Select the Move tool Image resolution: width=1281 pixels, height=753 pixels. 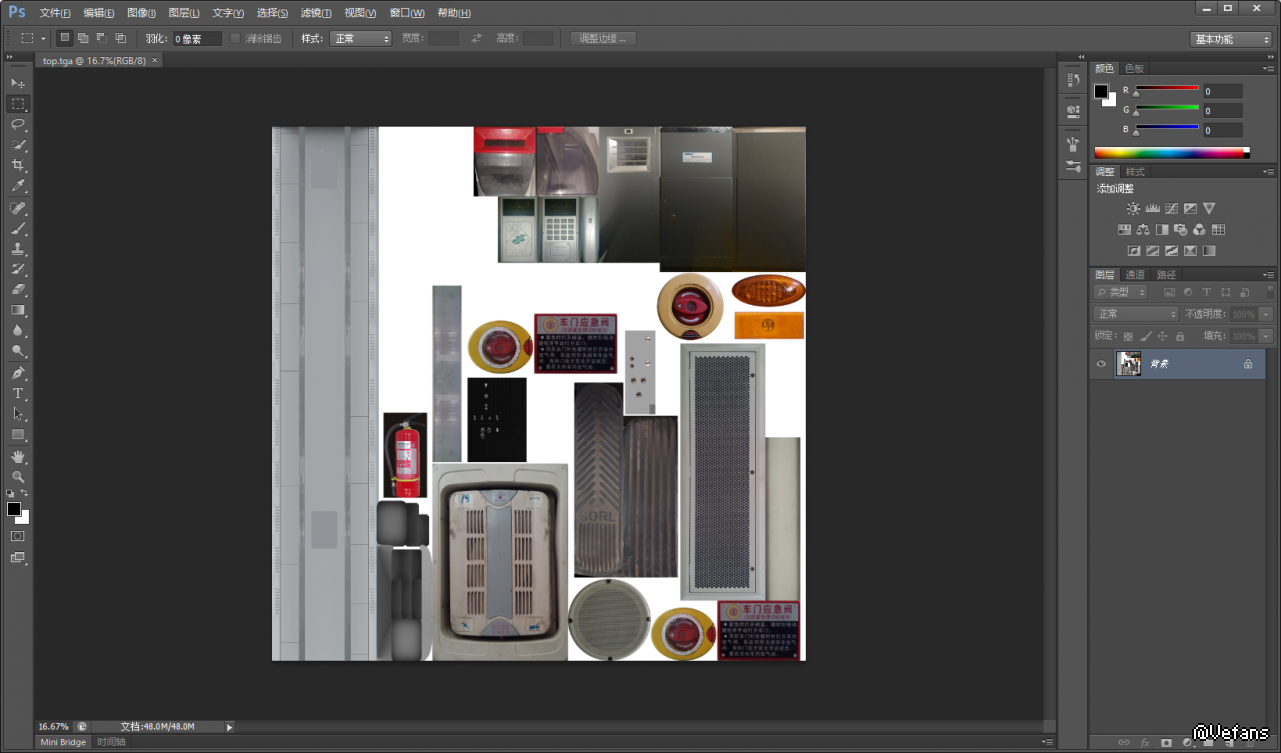click(x=18, y=83)
